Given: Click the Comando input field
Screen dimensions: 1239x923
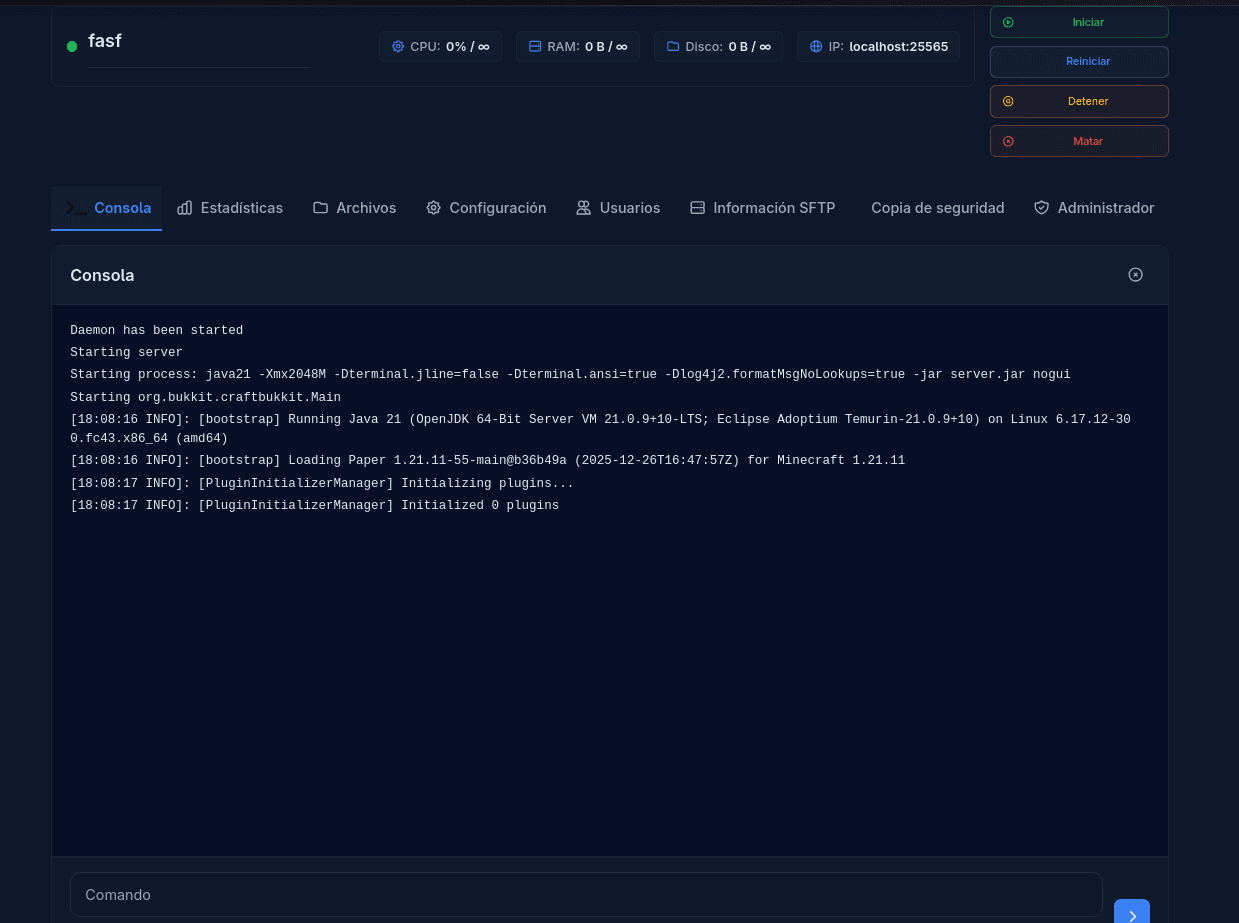Looking at the screenshot, I should 585,894.
